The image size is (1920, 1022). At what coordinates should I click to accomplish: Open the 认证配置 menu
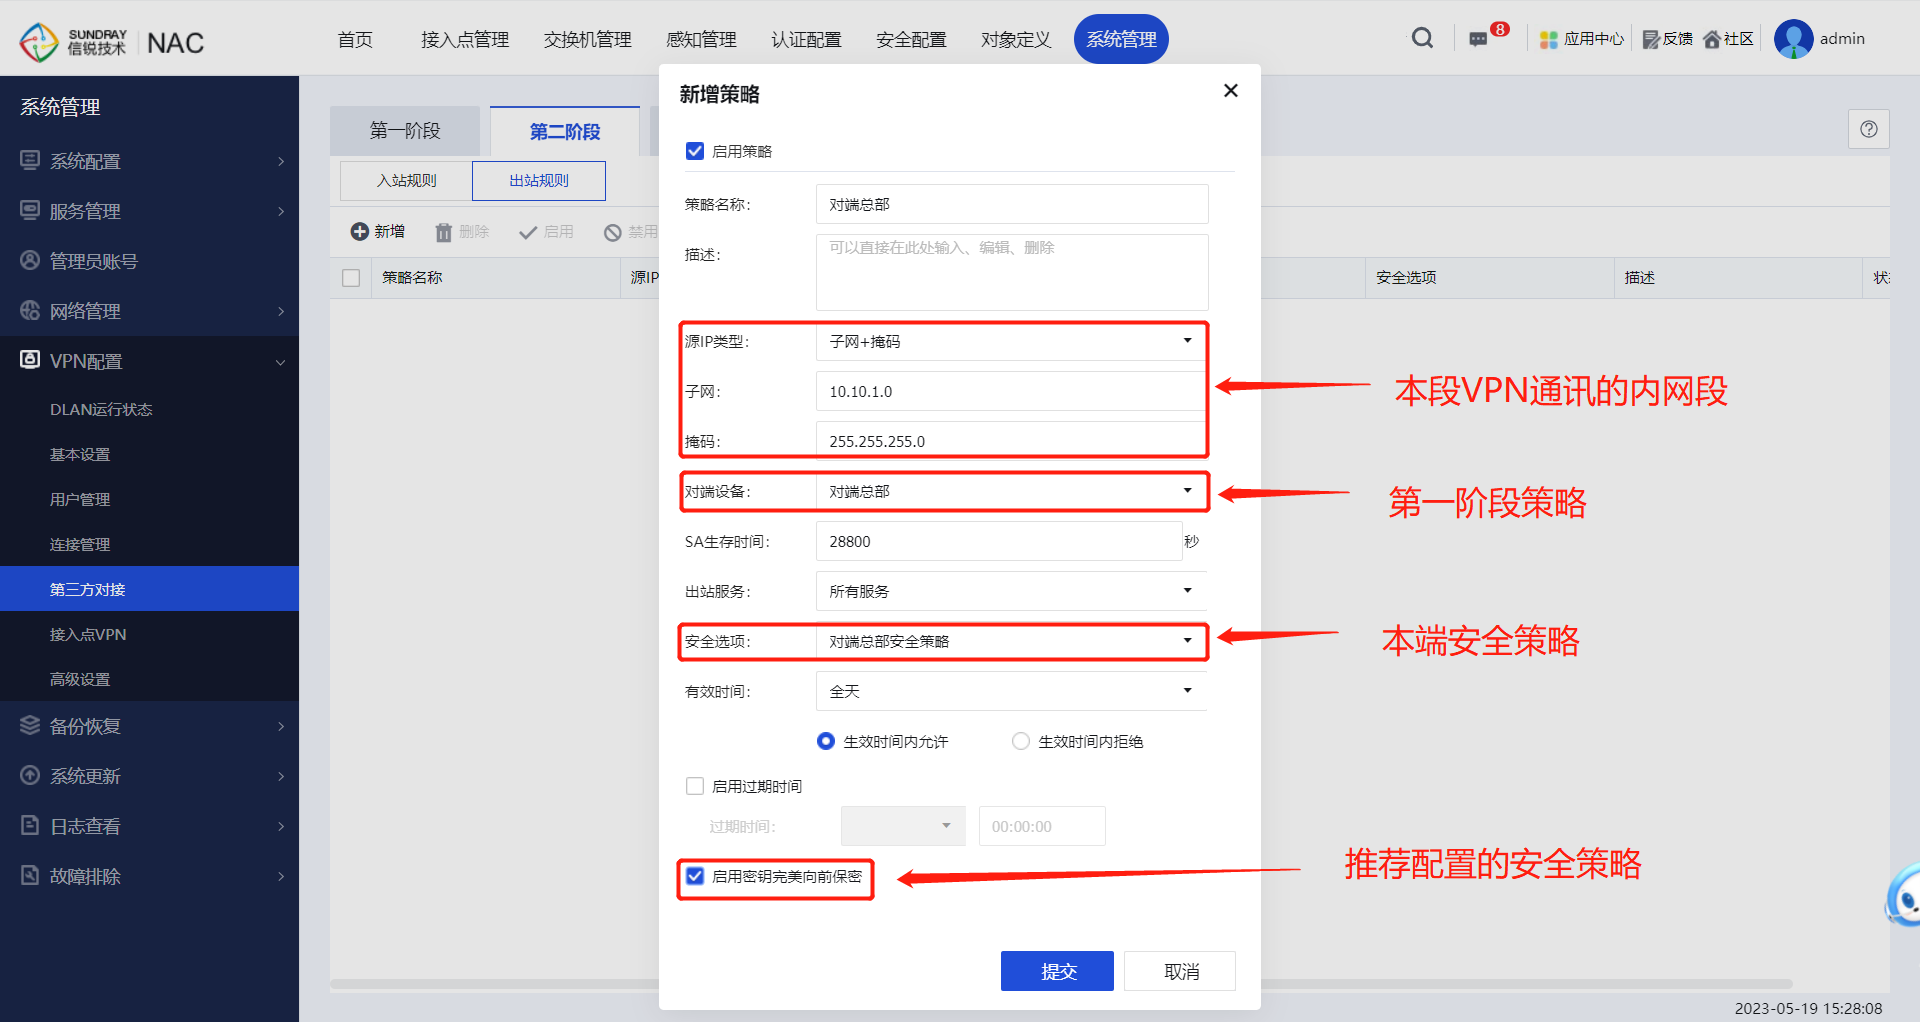pyautogui.click(x=806, y=39)
